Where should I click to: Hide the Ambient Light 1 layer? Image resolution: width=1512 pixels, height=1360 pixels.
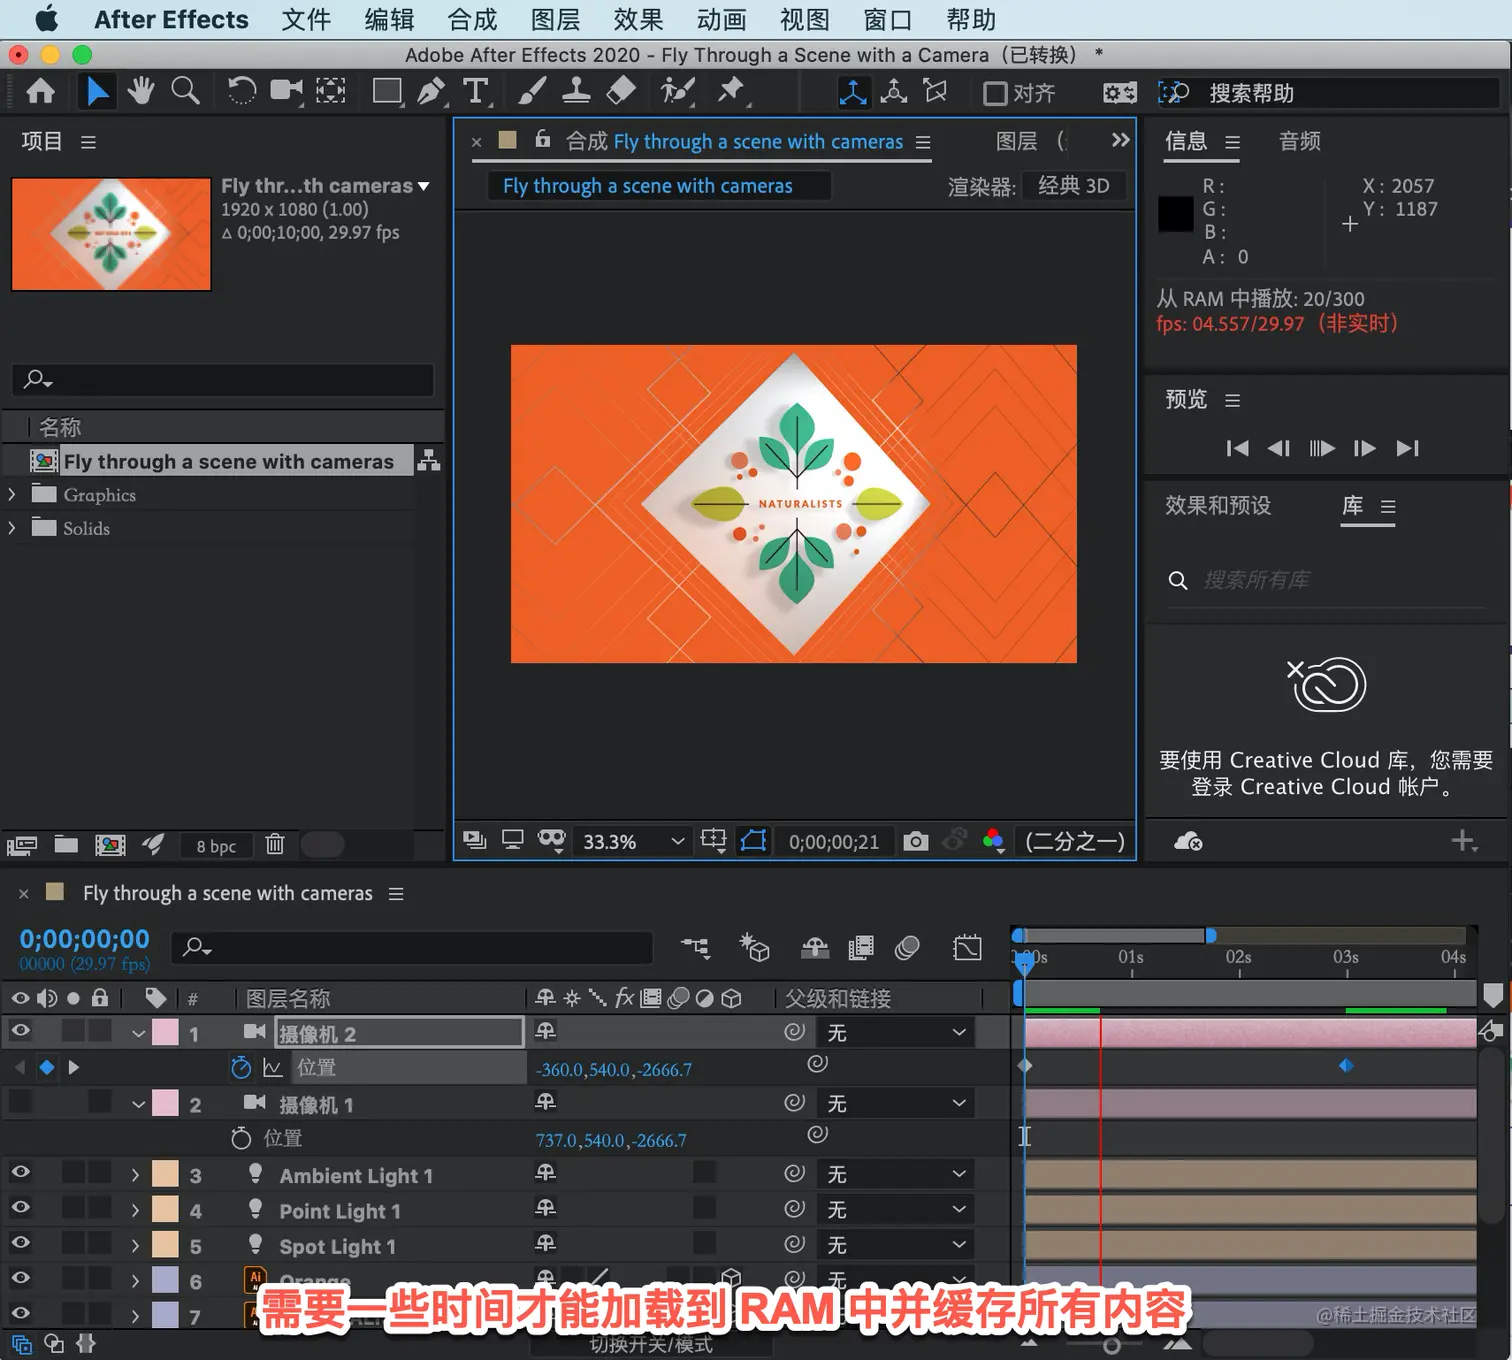click(x=20, y=1172)
